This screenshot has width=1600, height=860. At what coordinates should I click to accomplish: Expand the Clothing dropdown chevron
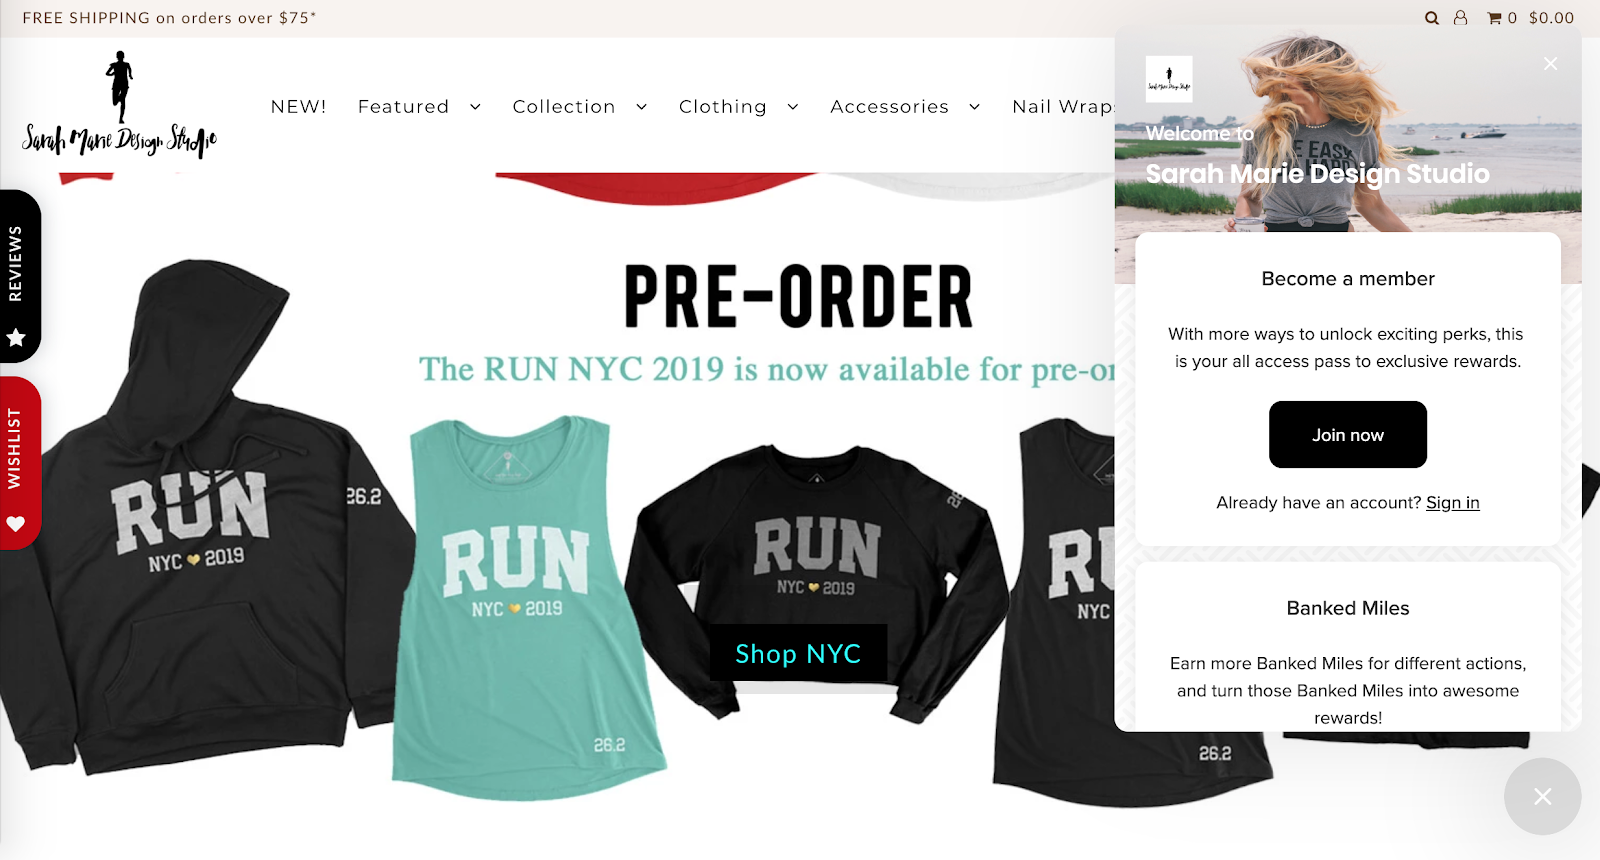tap(793, 107)
